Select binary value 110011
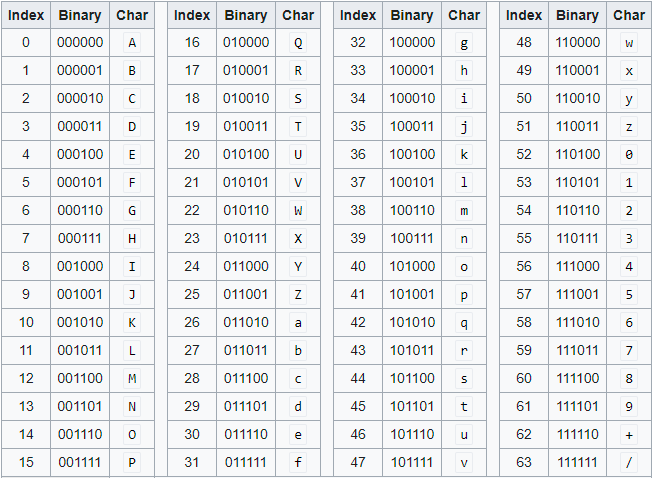Screen dimensions: 653x478 point(578,126)
